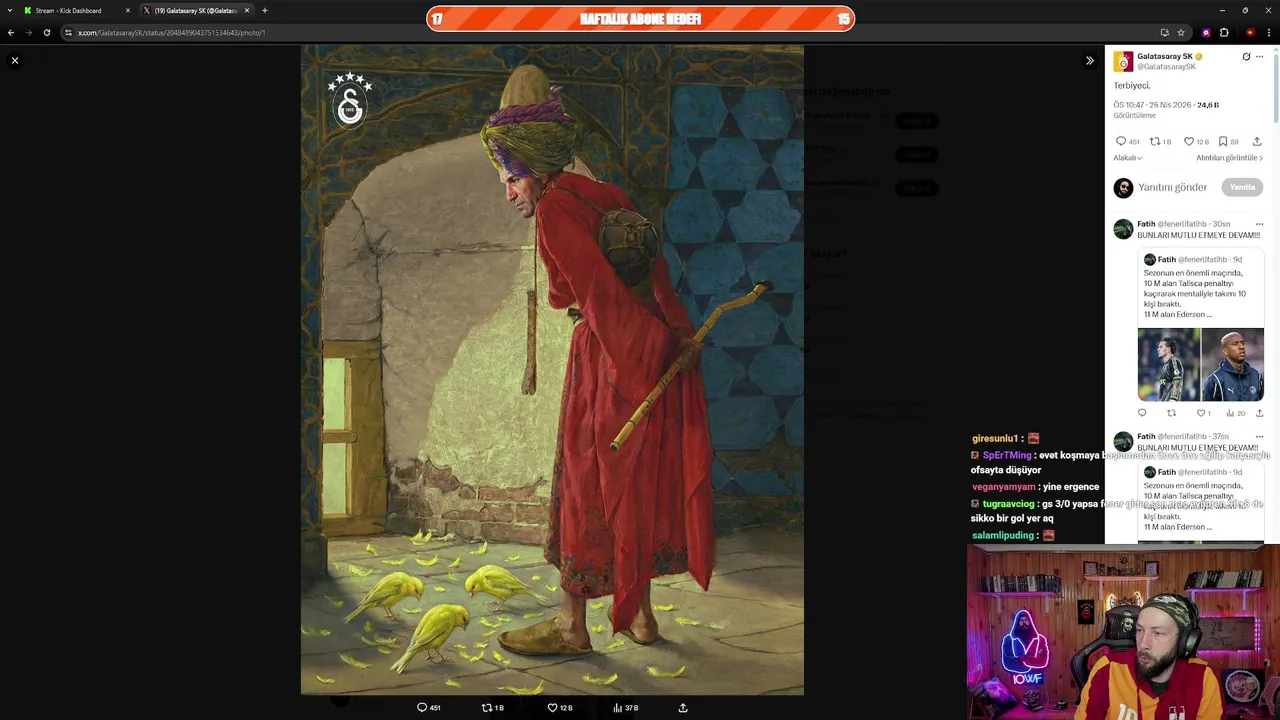Click the share icon below the painting image
Viewport: 1280px width, 720px height.
683,708
